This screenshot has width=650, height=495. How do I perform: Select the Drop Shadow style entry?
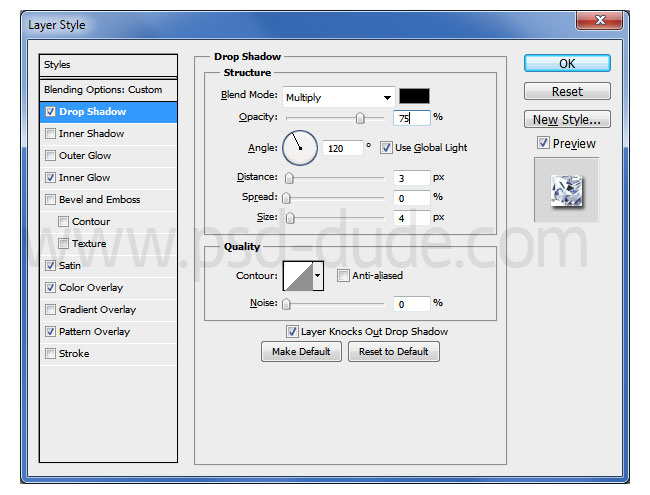108,112
